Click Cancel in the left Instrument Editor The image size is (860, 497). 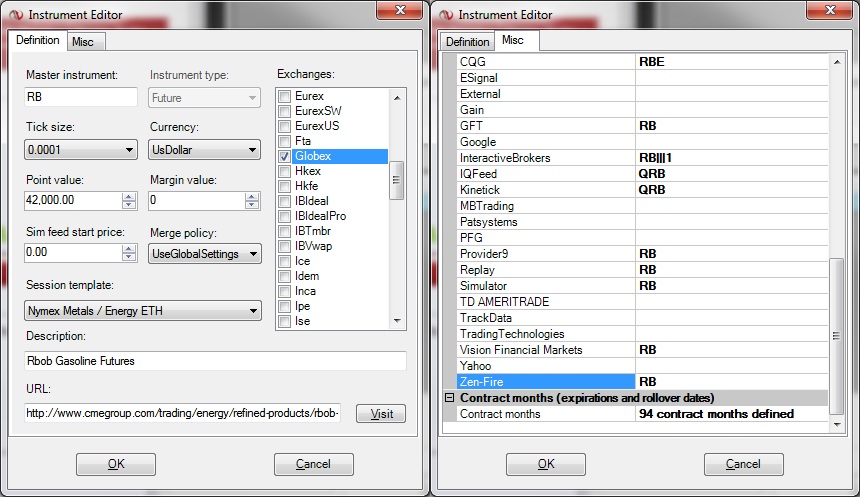click(313, 464)
